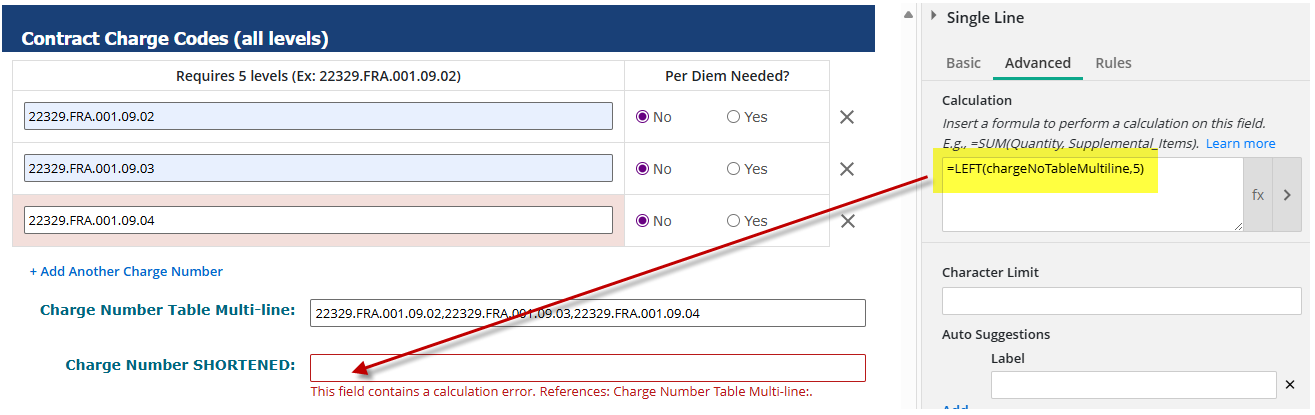Click the Auto Suggestions Label input
Image resolution: width=1315 pixels, height=415 pixels.
tap(1133, 385)
